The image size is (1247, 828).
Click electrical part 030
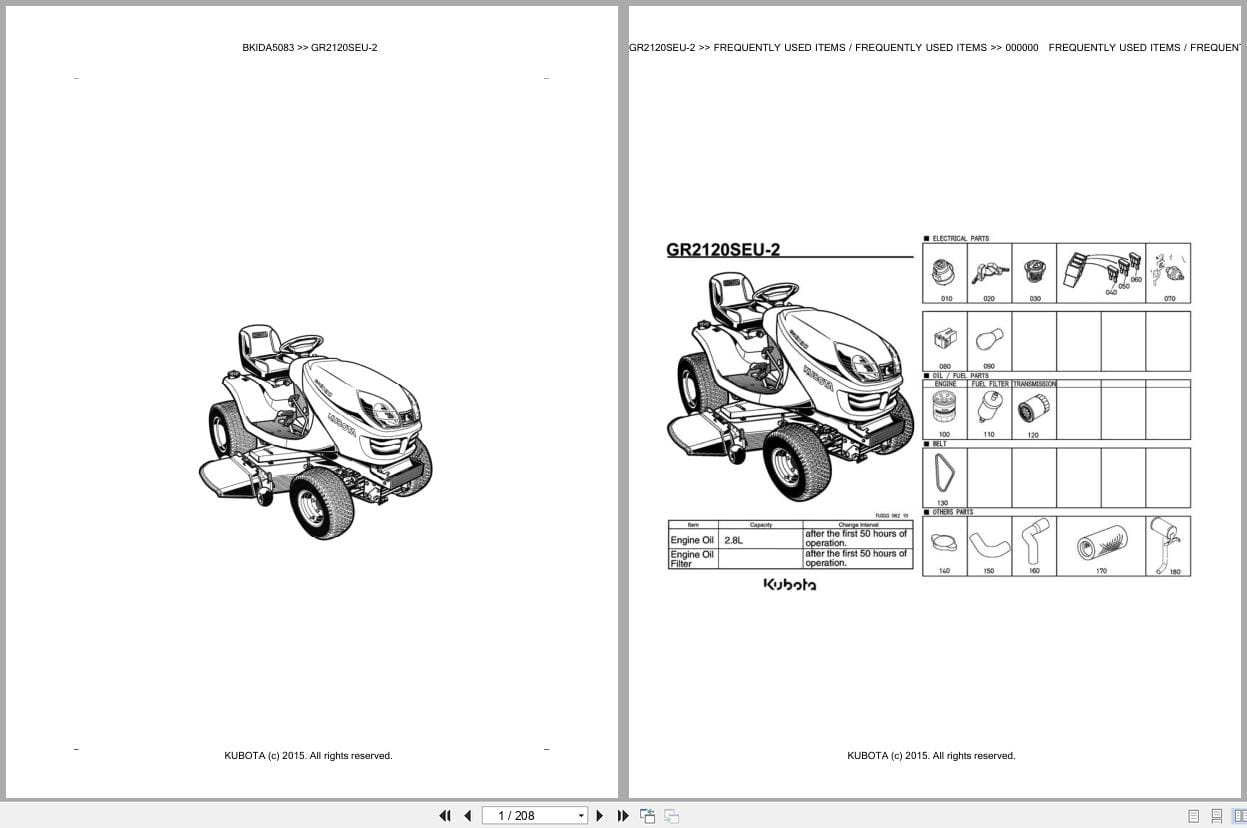tap(1034, 273)
